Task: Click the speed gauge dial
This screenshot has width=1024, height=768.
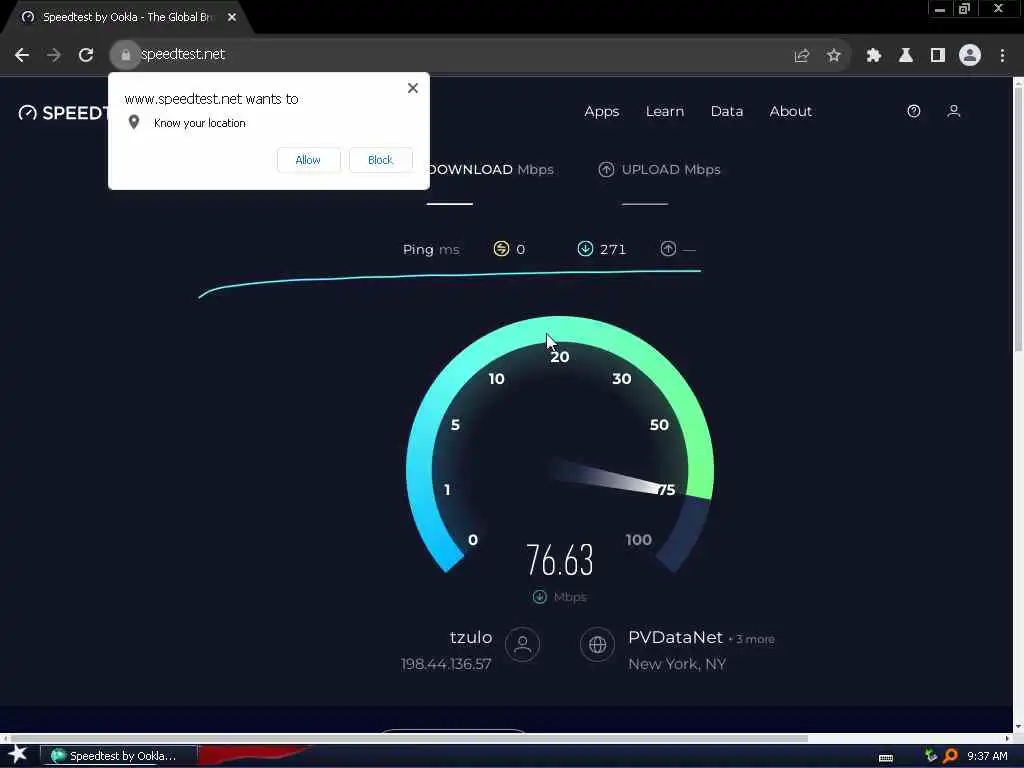Action: [560, 444]
